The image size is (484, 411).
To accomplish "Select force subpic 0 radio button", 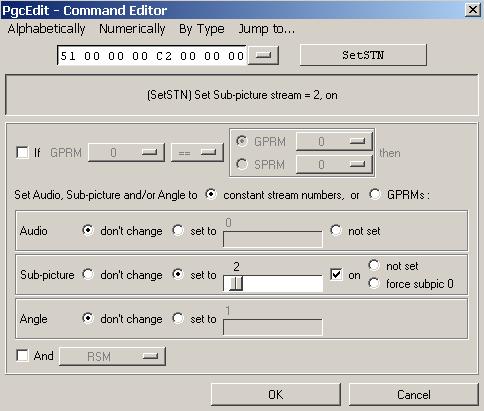I will click(x=374, y=283).
